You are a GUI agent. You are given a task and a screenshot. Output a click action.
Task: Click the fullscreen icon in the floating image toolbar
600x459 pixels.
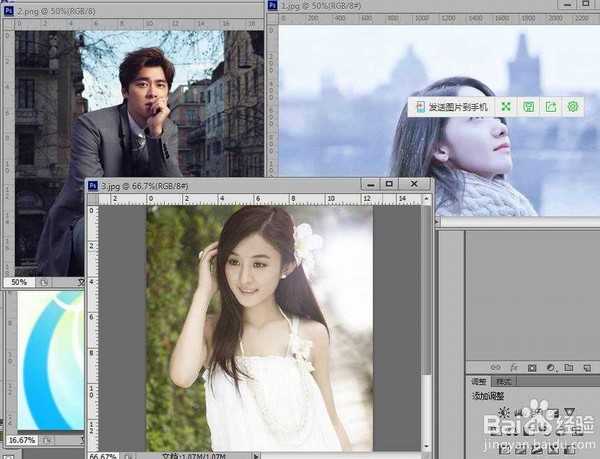pyautogui.click(x=506, y=106)
